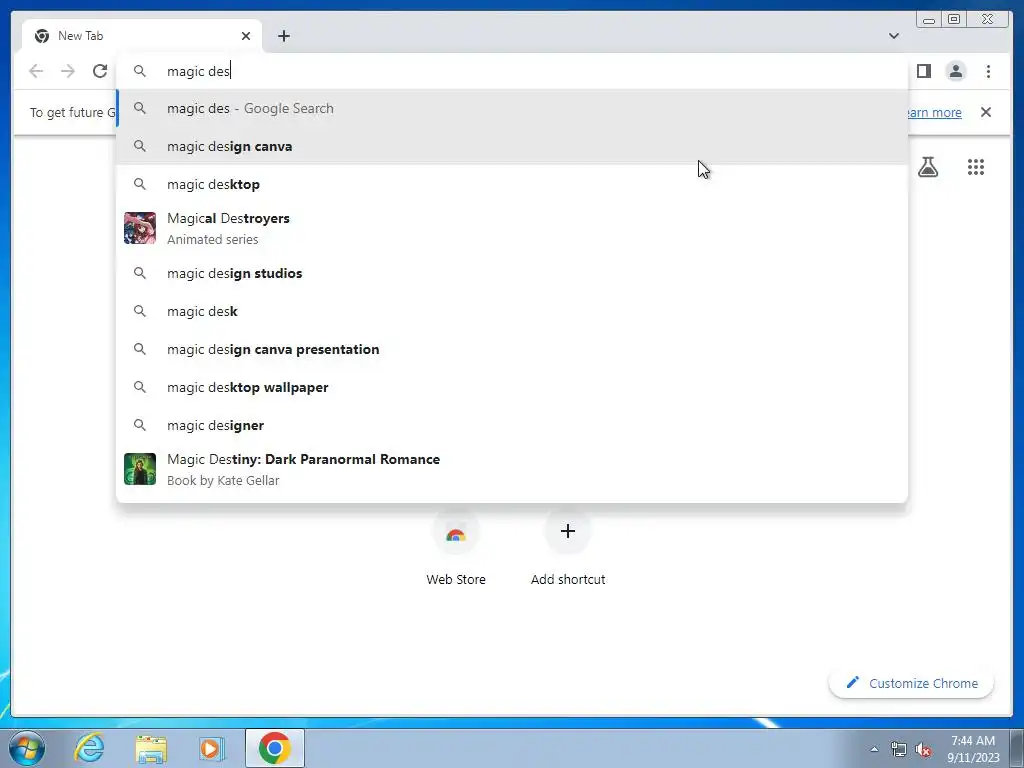Choose 'magic desktop' suggestion
Viewport: 1024px width, 768px height.
[512, 184]
